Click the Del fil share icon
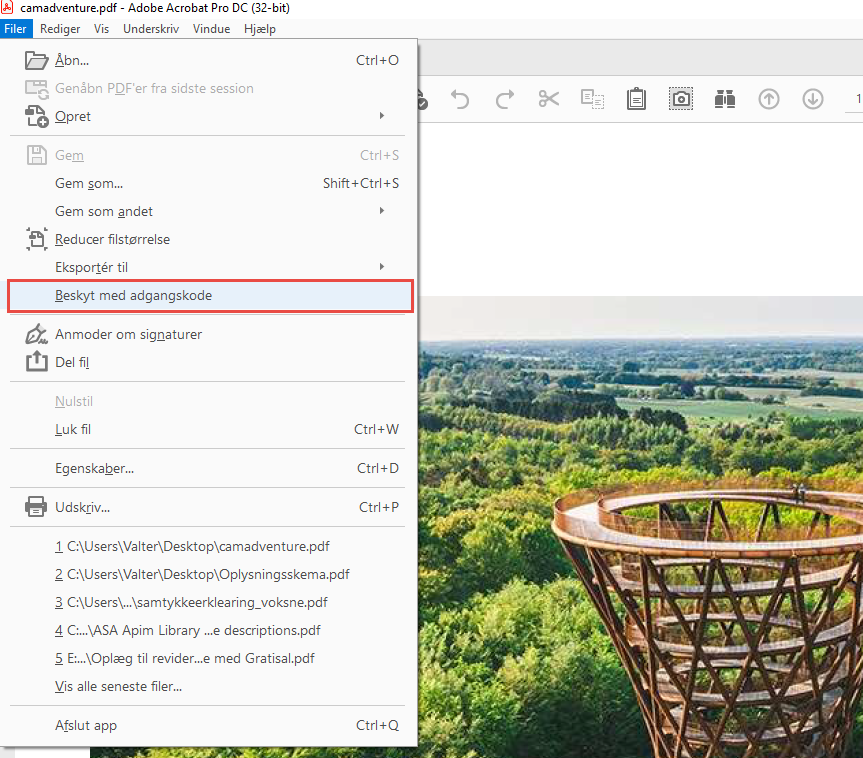This screenshot has height=758, width=863. tap(36, 362)
